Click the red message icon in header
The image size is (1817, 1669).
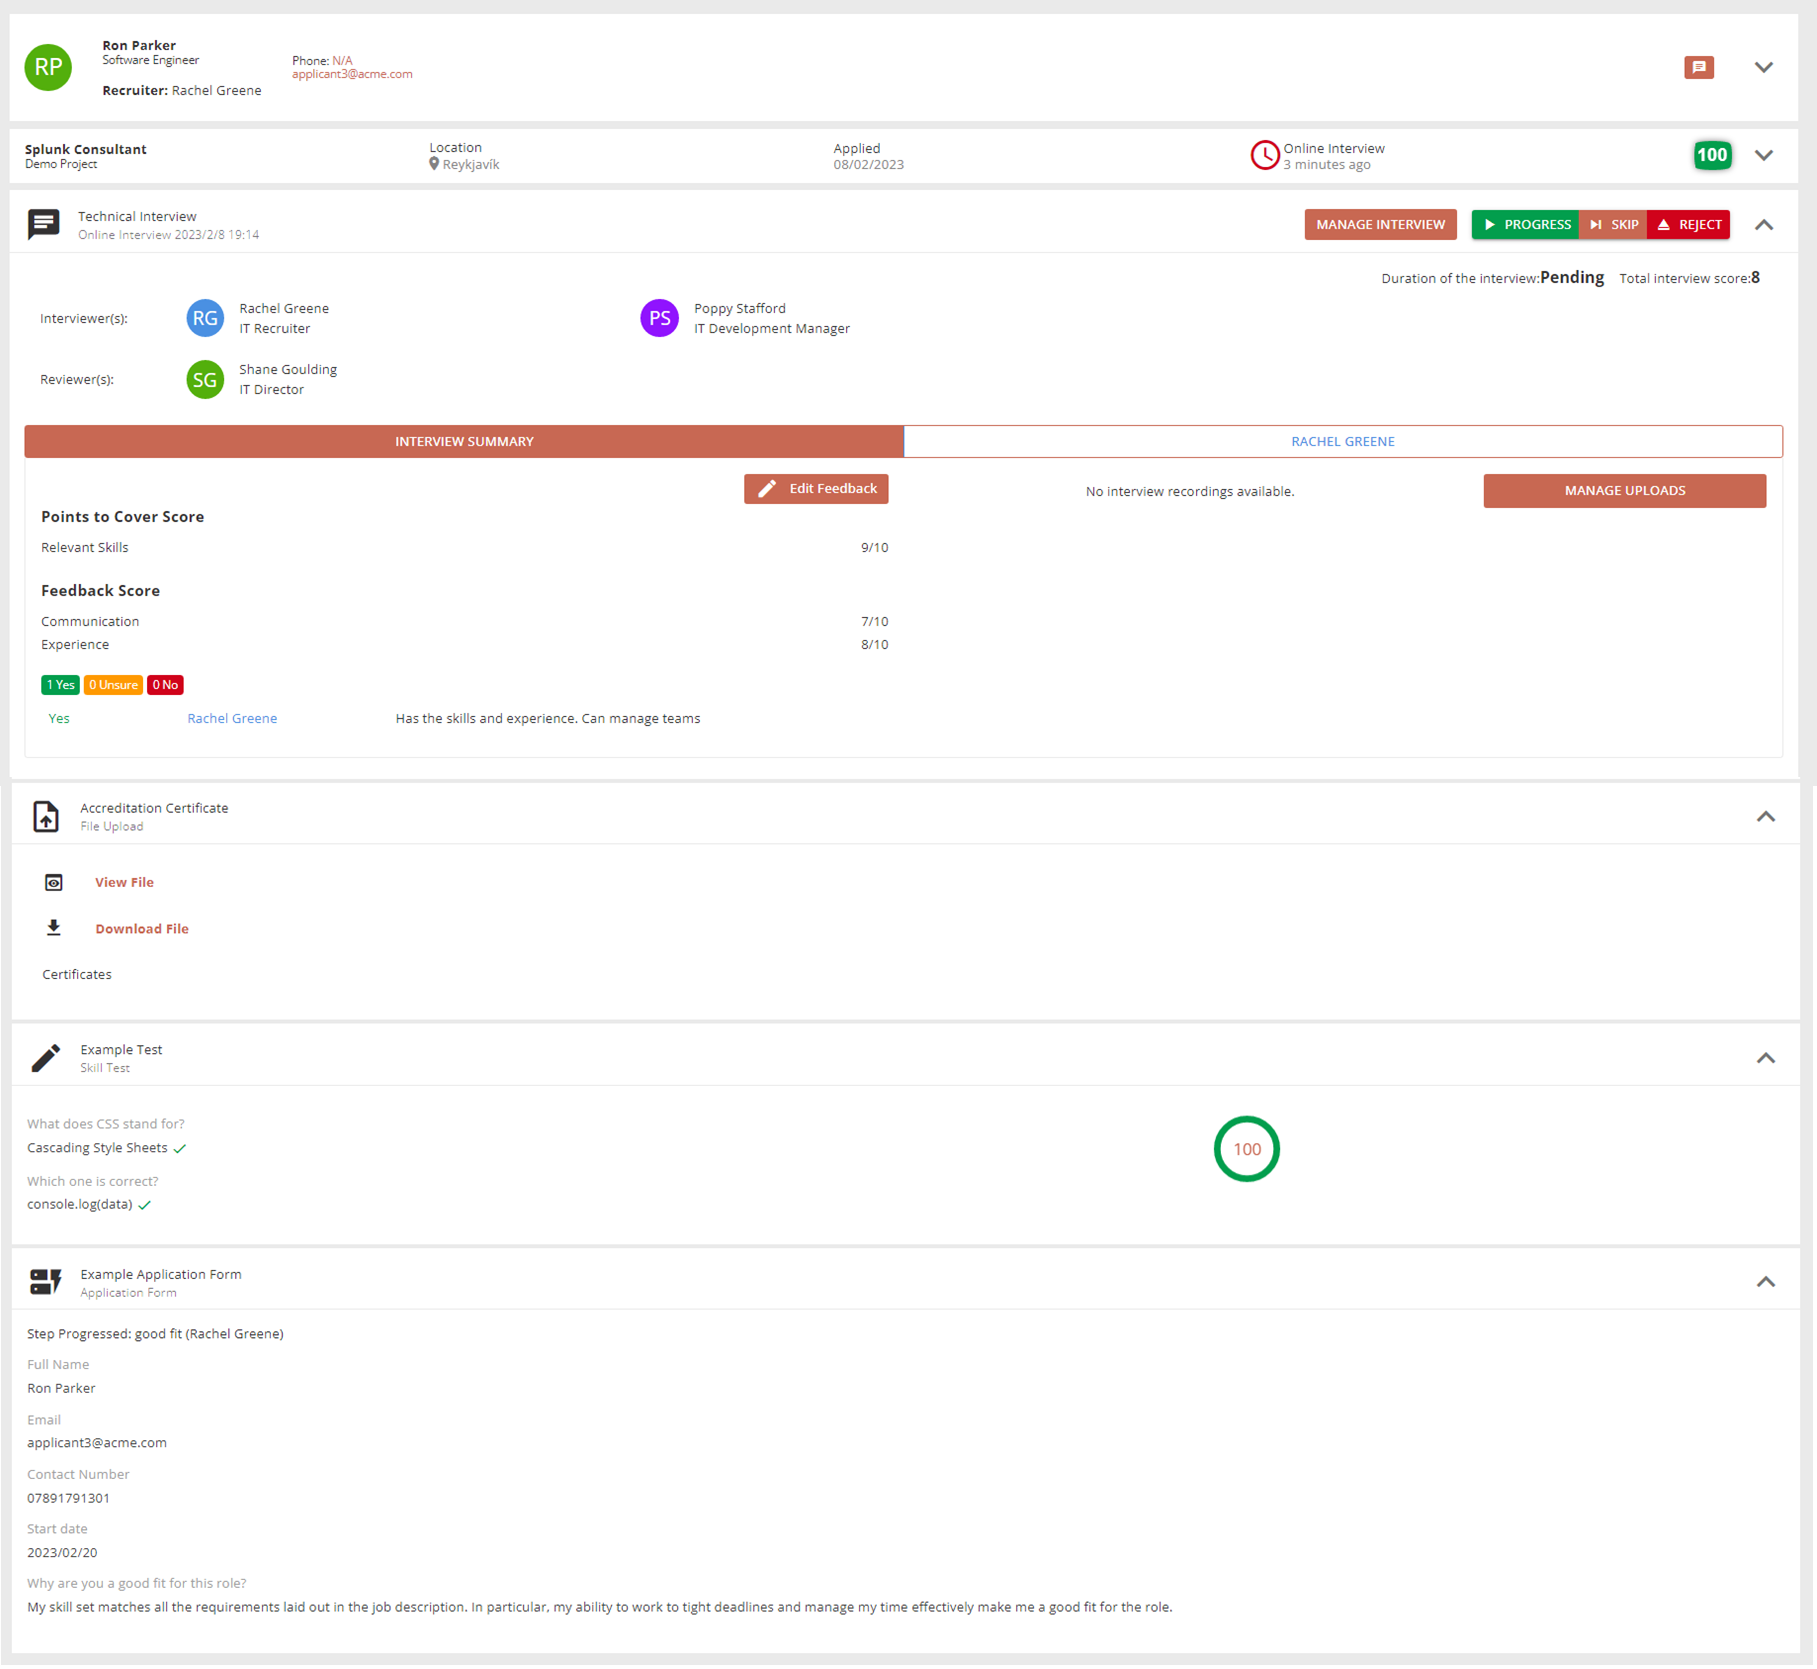click(1698, 67)
